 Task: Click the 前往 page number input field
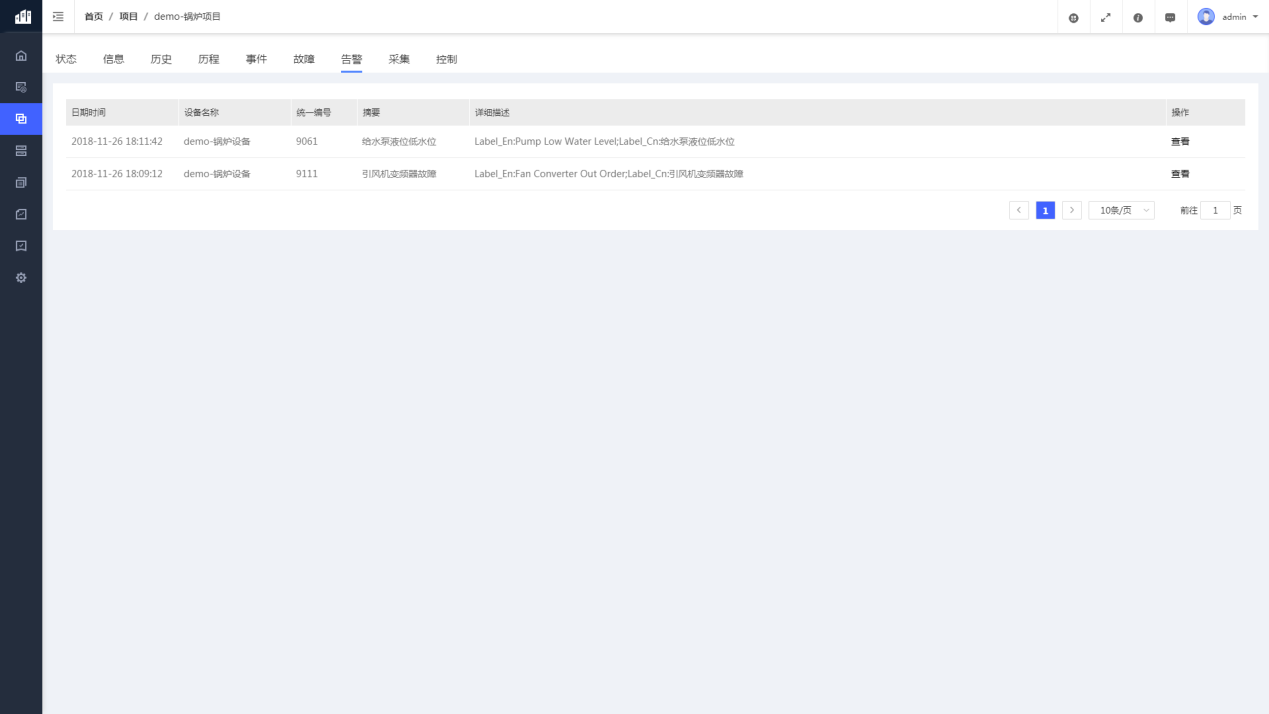pyautogui.click(x=1215, y=211)
